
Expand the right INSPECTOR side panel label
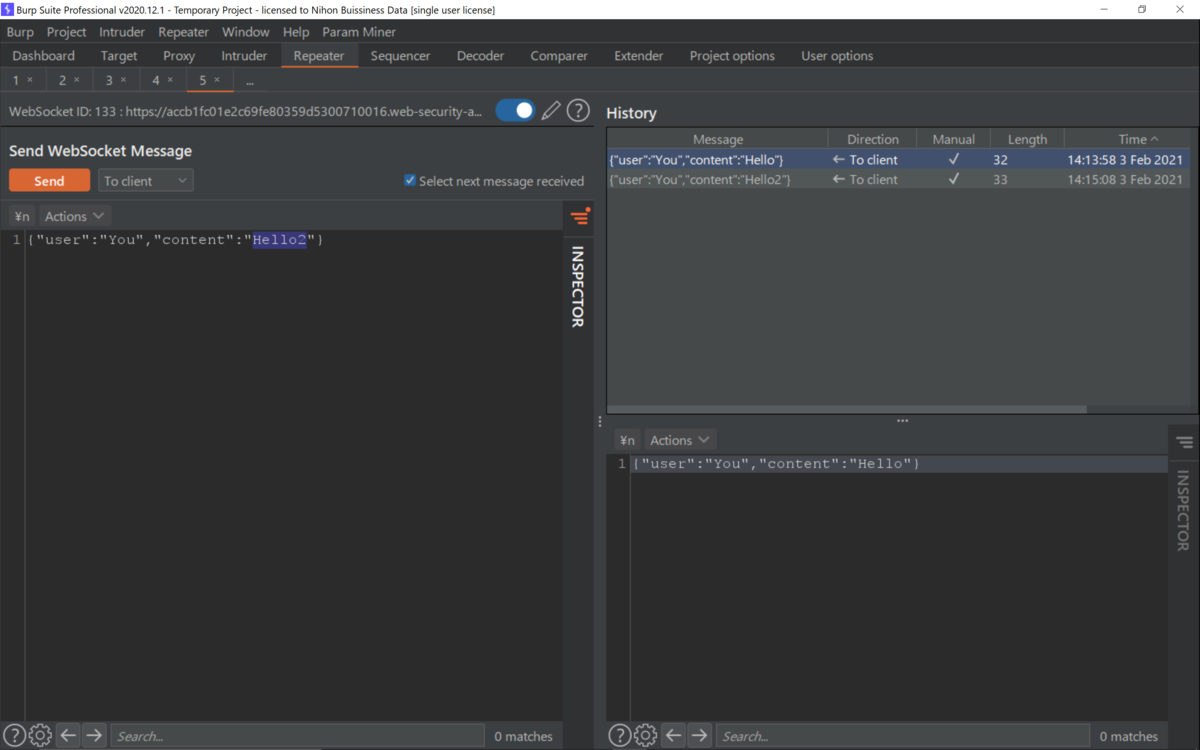[x=1183, y=511]
